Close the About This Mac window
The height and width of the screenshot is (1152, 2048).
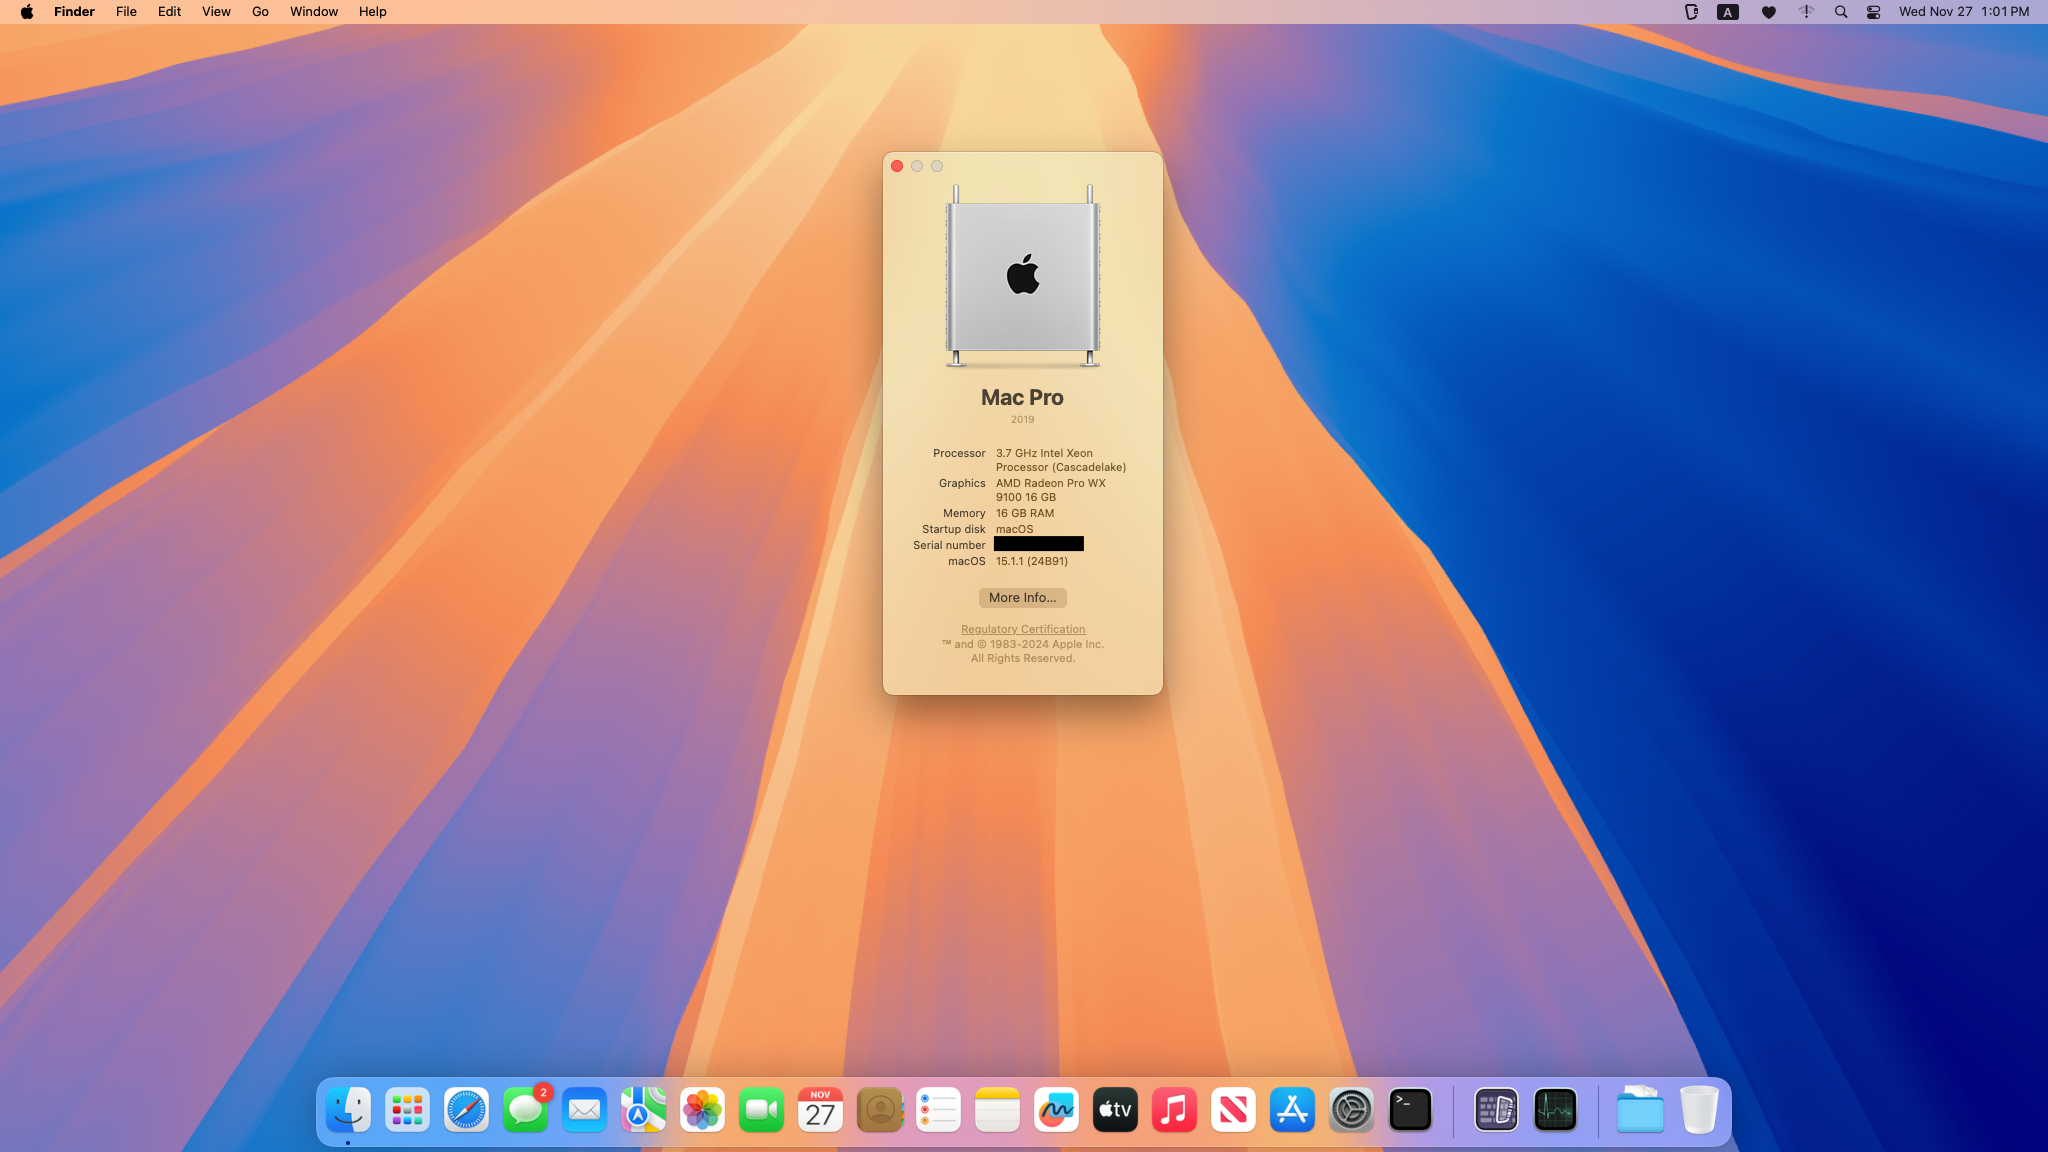coord(897,166)
